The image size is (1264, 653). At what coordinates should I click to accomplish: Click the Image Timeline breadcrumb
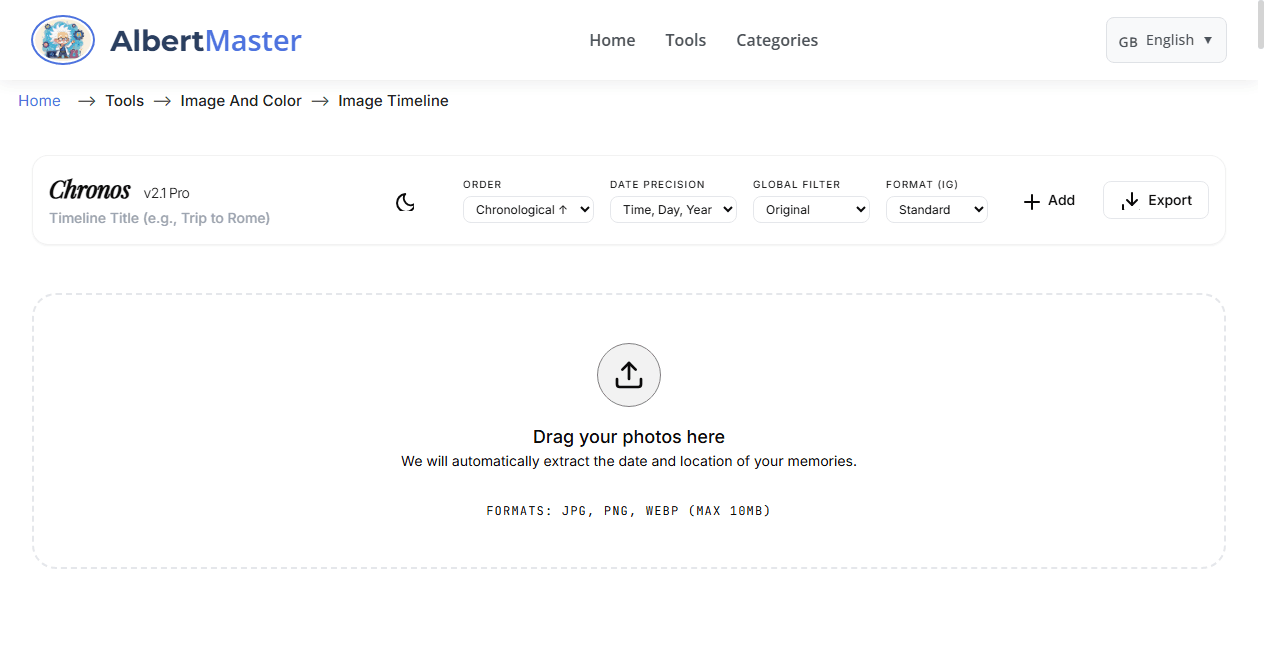[393, 101]
